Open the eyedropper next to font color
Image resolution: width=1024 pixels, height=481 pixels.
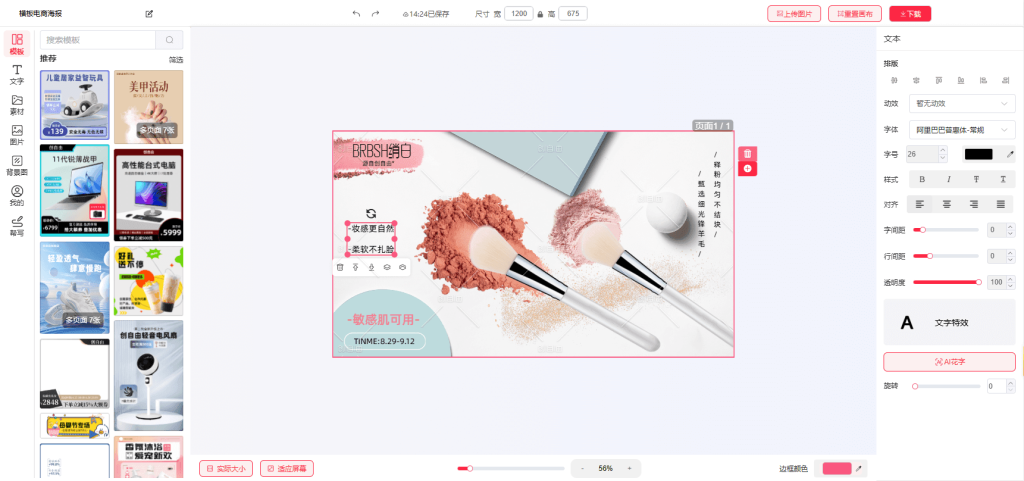tap(1009, 154)
